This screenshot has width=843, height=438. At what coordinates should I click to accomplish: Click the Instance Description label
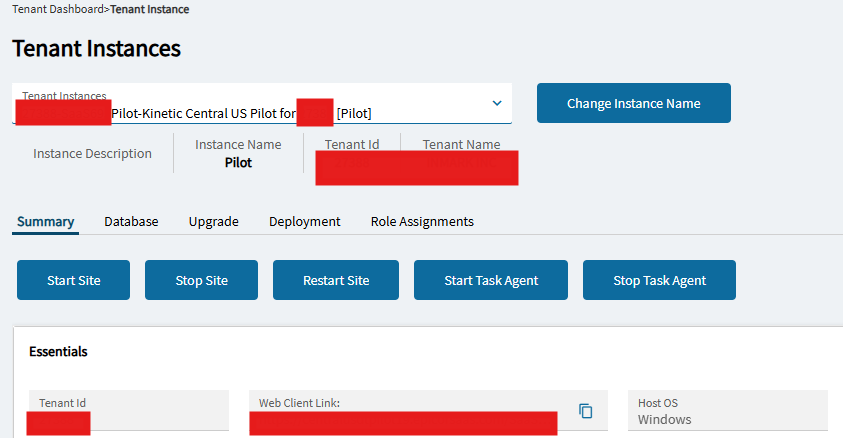click(x=92, y=153)
